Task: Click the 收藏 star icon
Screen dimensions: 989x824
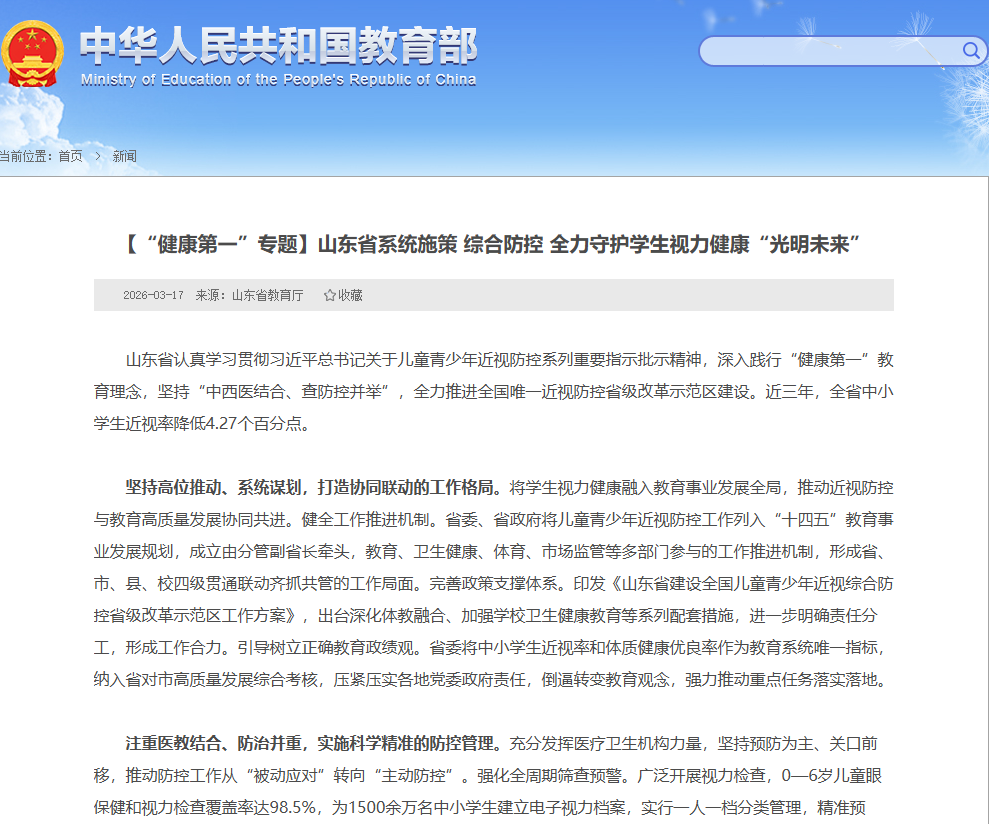Action: (x=329, y=295)
